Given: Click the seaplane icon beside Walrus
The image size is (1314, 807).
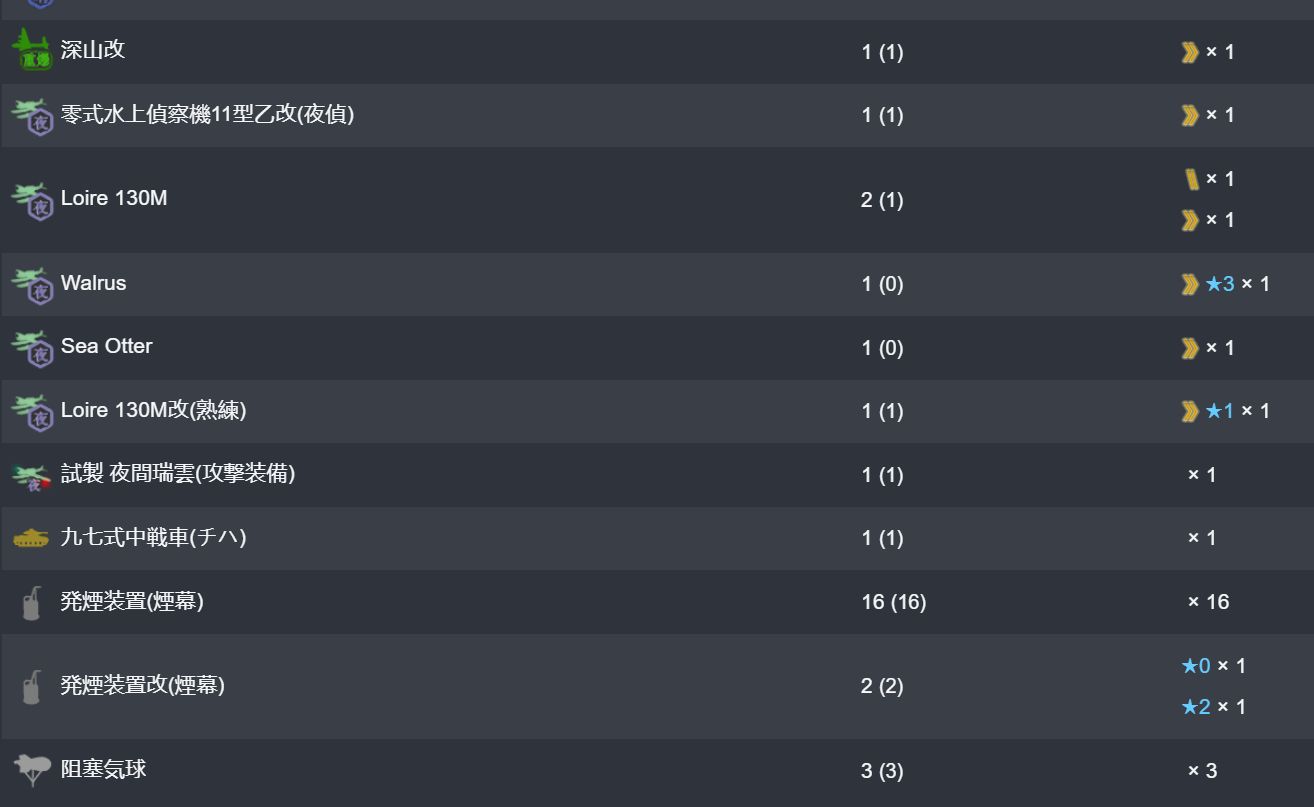Looking at the screenshot, I should coord(32,284).
